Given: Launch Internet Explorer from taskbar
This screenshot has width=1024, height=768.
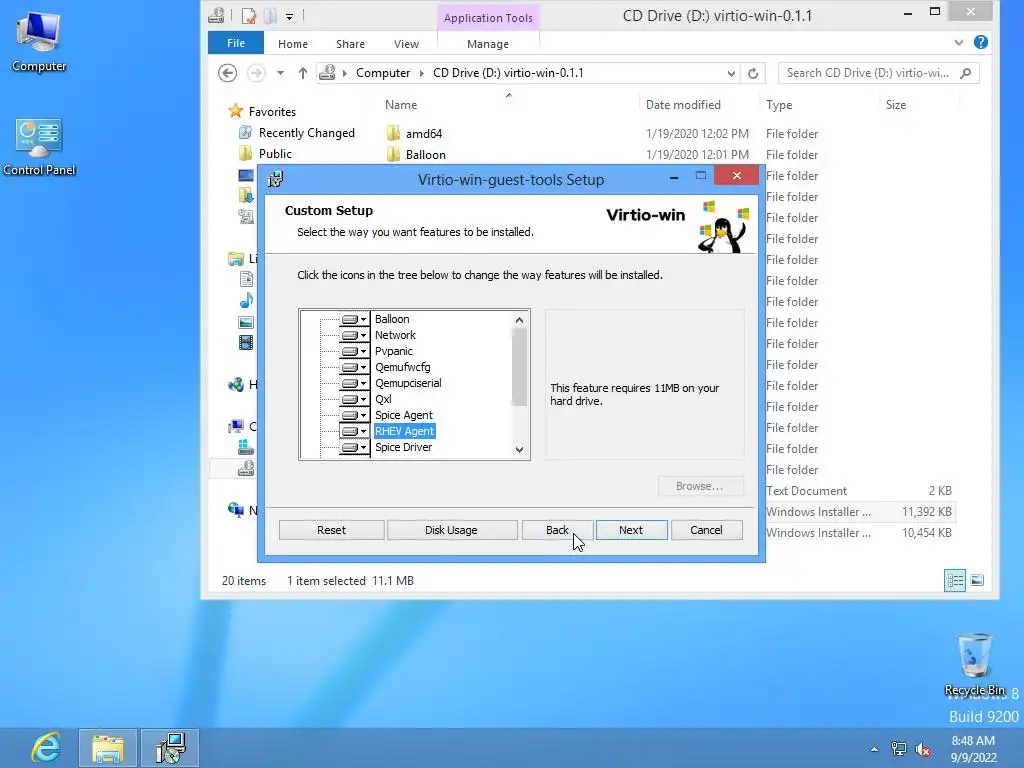Looking at the screenshot, I should (45, 748).
